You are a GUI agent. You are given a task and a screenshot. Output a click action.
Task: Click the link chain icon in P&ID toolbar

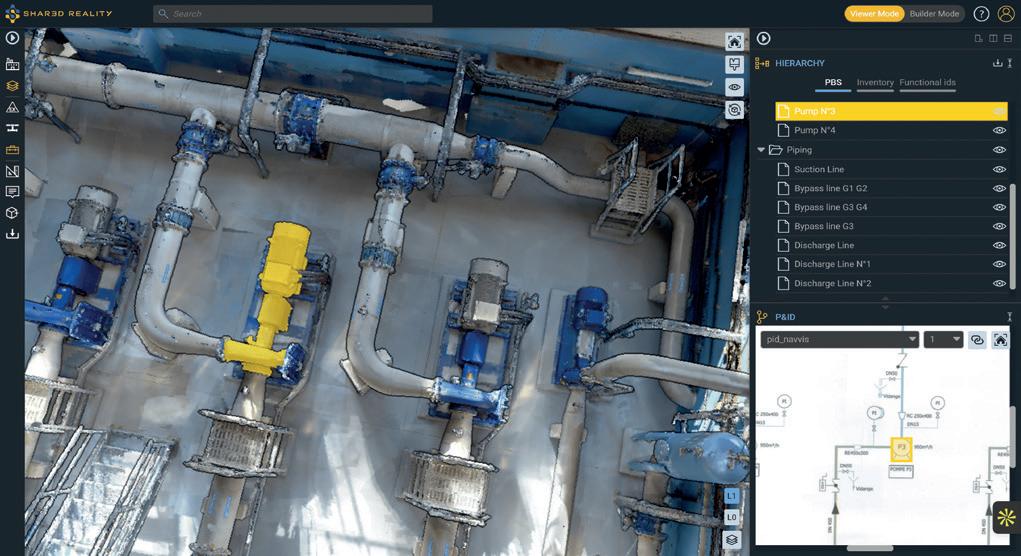pos(977,339)
